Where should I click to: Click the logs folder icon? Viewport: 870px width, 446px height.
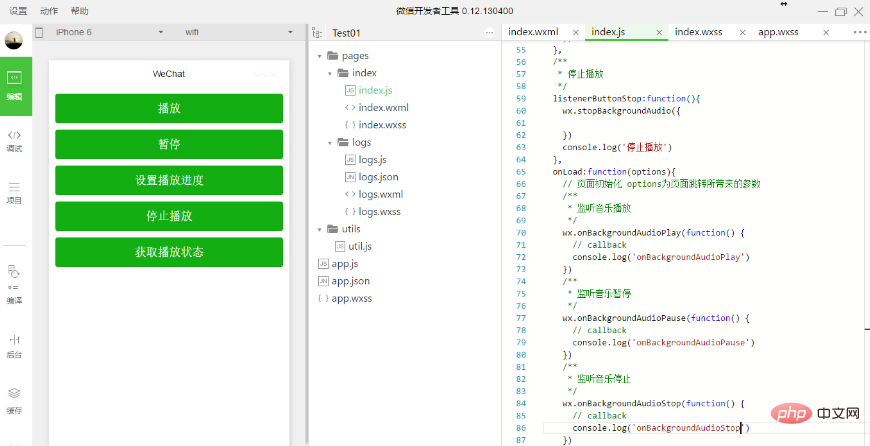343,142
